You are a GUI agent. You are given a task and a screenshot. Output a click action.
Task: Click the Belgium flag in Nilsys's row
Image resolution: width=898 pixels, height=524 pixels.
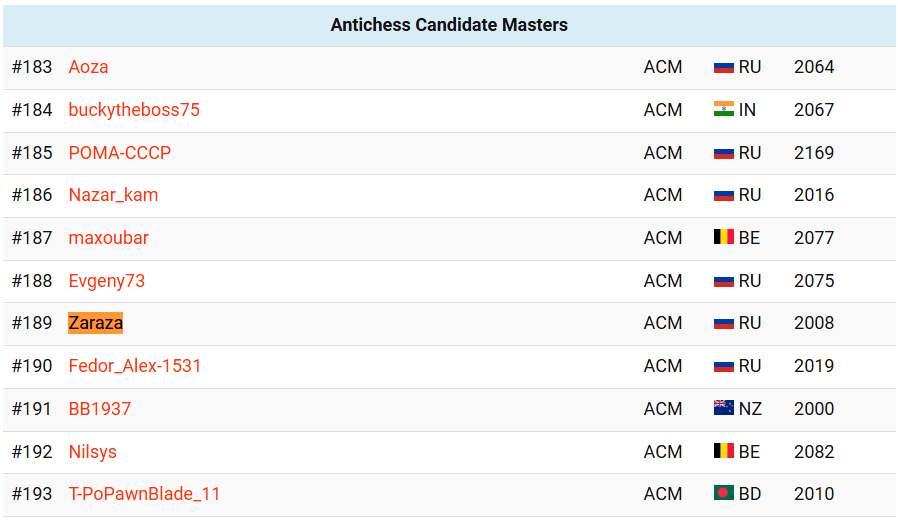pos(723,451)
